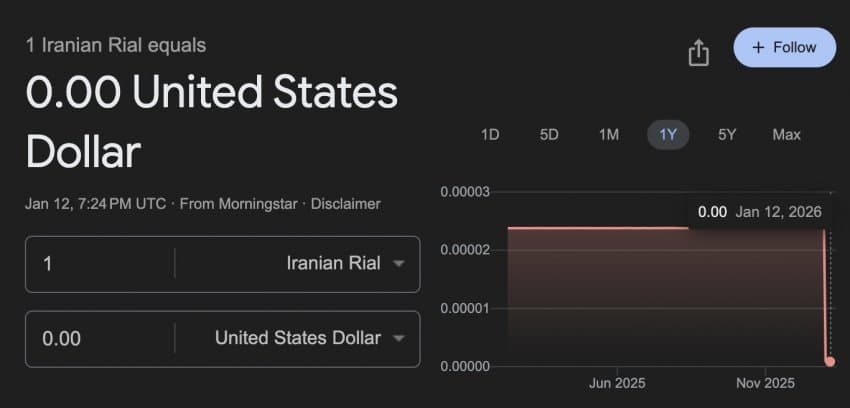Click the share icon
850x408 pixels.
[x=698, y=53]
